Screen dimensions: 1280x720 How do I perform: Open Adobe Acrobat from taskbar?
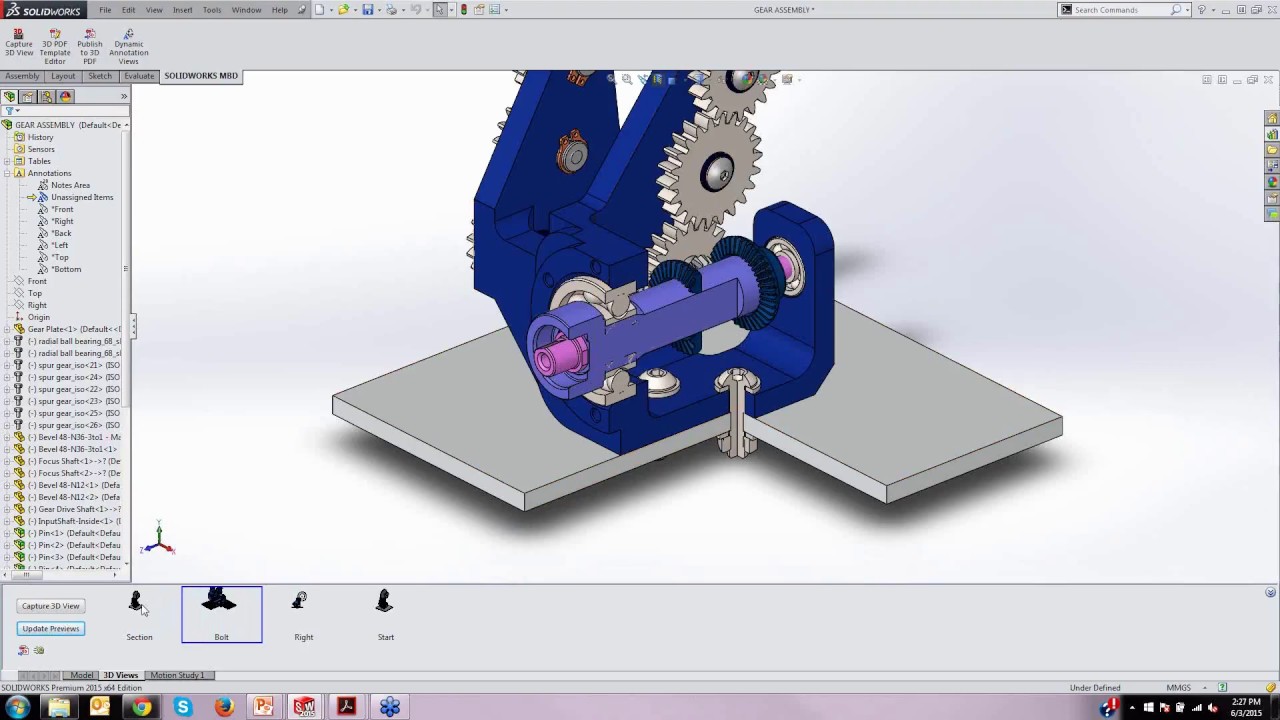[347, 707]
